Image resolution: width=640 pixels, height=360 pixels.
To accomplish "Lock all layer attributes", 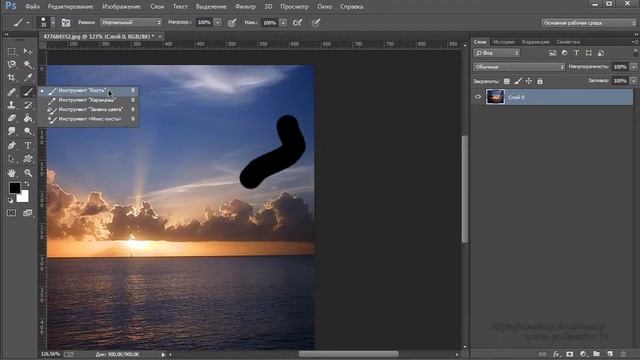I will [540, 81].
